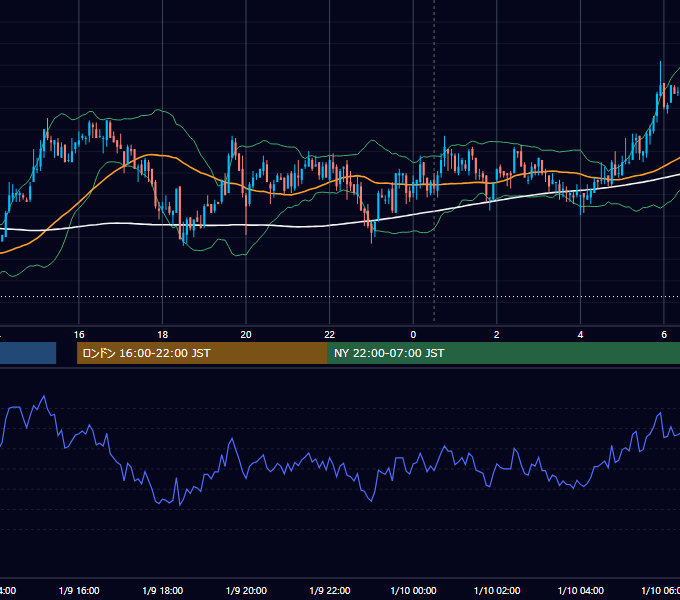This screenshot has width=680, height=600.
Task: Click the '1/9 18:00' date label
Action: pyautogui.click(x=163, y=590)
